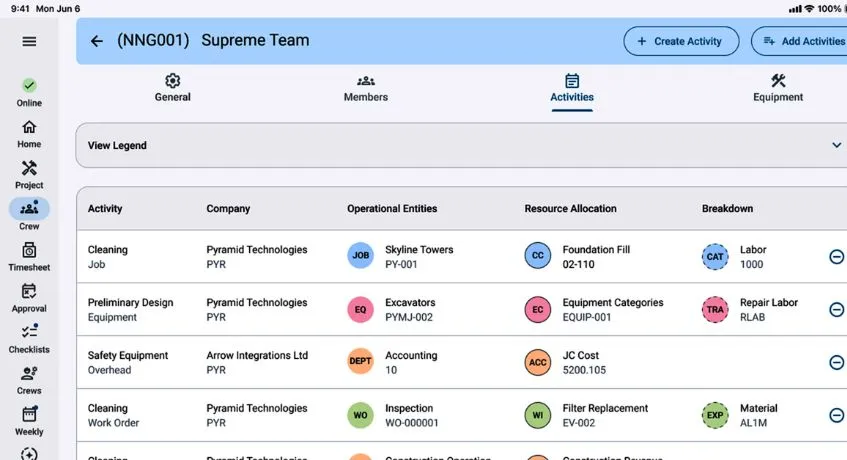The height and width of the screenshot is (460, 847).
Task: Click the Filter Replacement allocation text
Action: pyautogui.click(x=605, y=408)
